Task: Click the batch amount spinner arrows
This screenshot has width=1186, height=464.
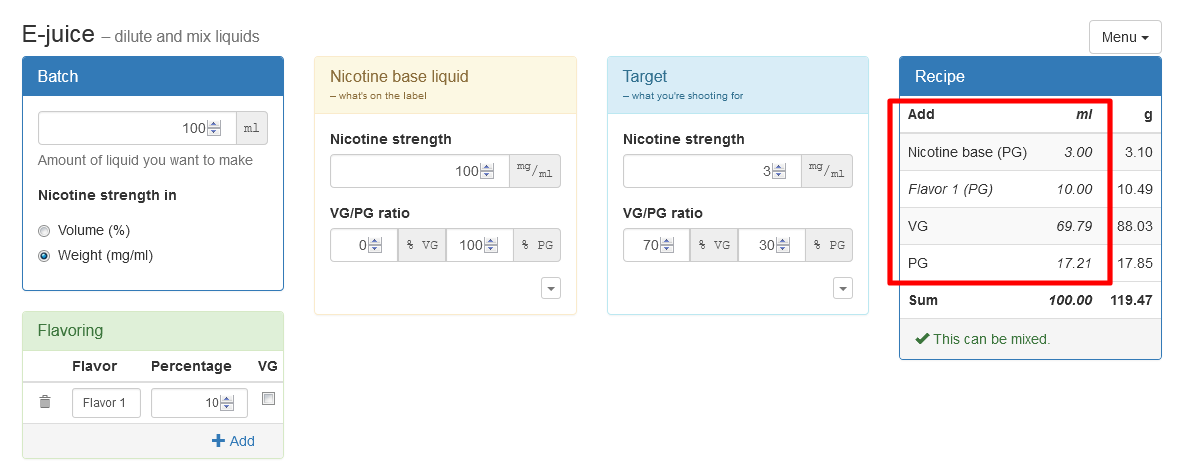Action: (214, 129)
